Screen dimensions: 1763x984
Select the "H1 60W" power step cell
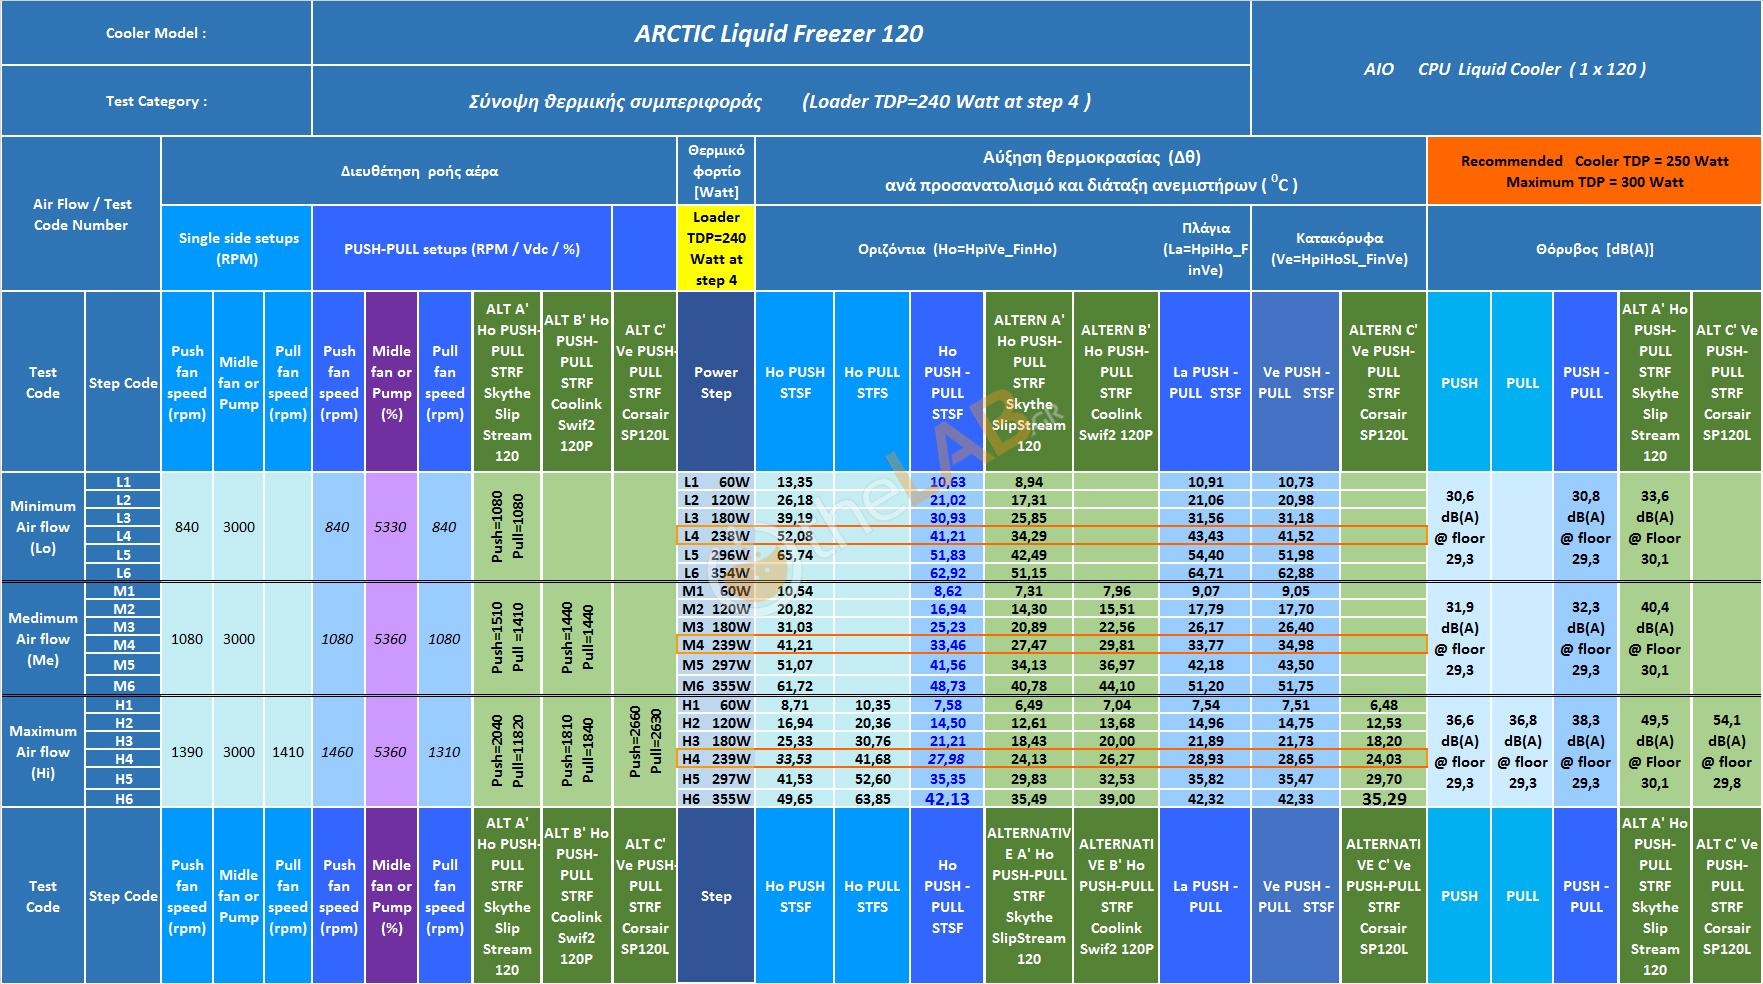pos(716,705)
